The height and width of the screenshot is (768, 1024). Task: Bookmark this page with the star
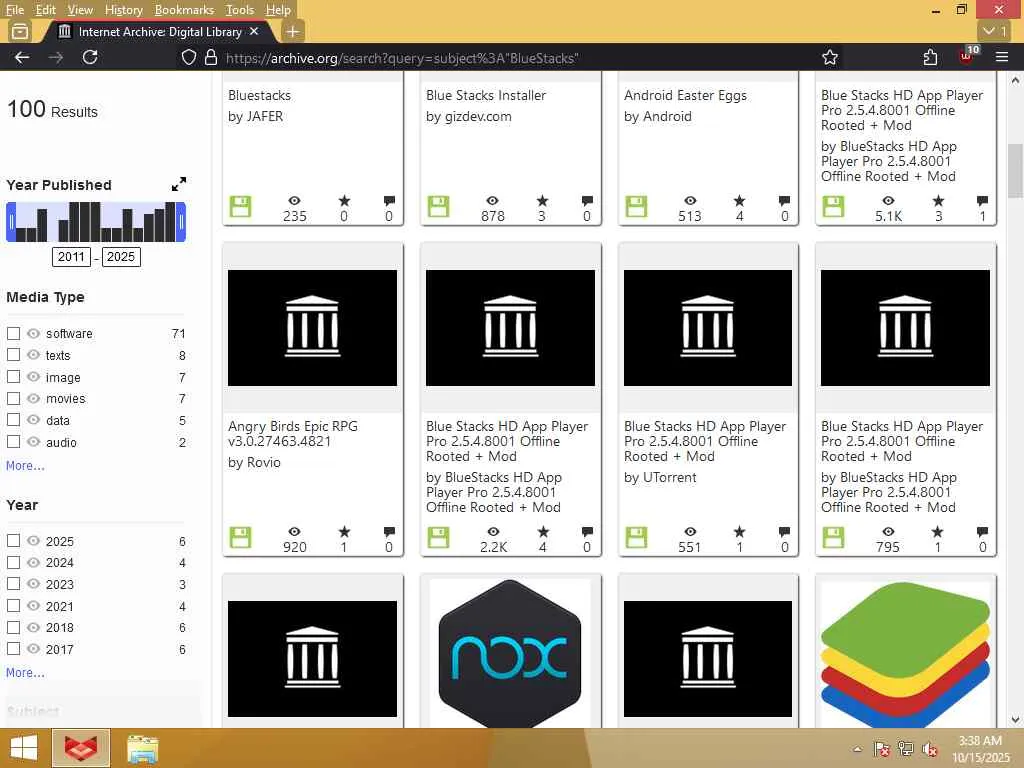[x=830, y=57]
